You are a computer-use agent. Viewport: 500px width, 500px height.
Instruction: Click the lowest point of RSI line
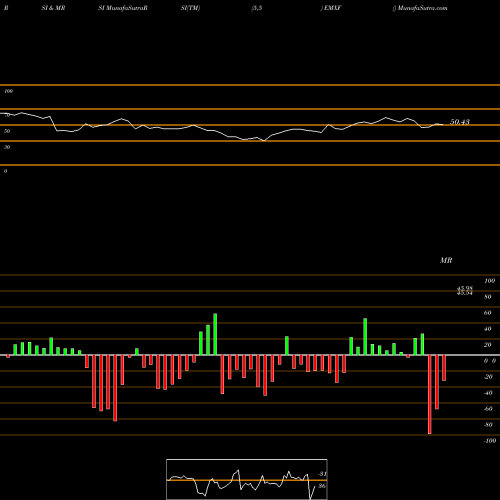(264, 141)
